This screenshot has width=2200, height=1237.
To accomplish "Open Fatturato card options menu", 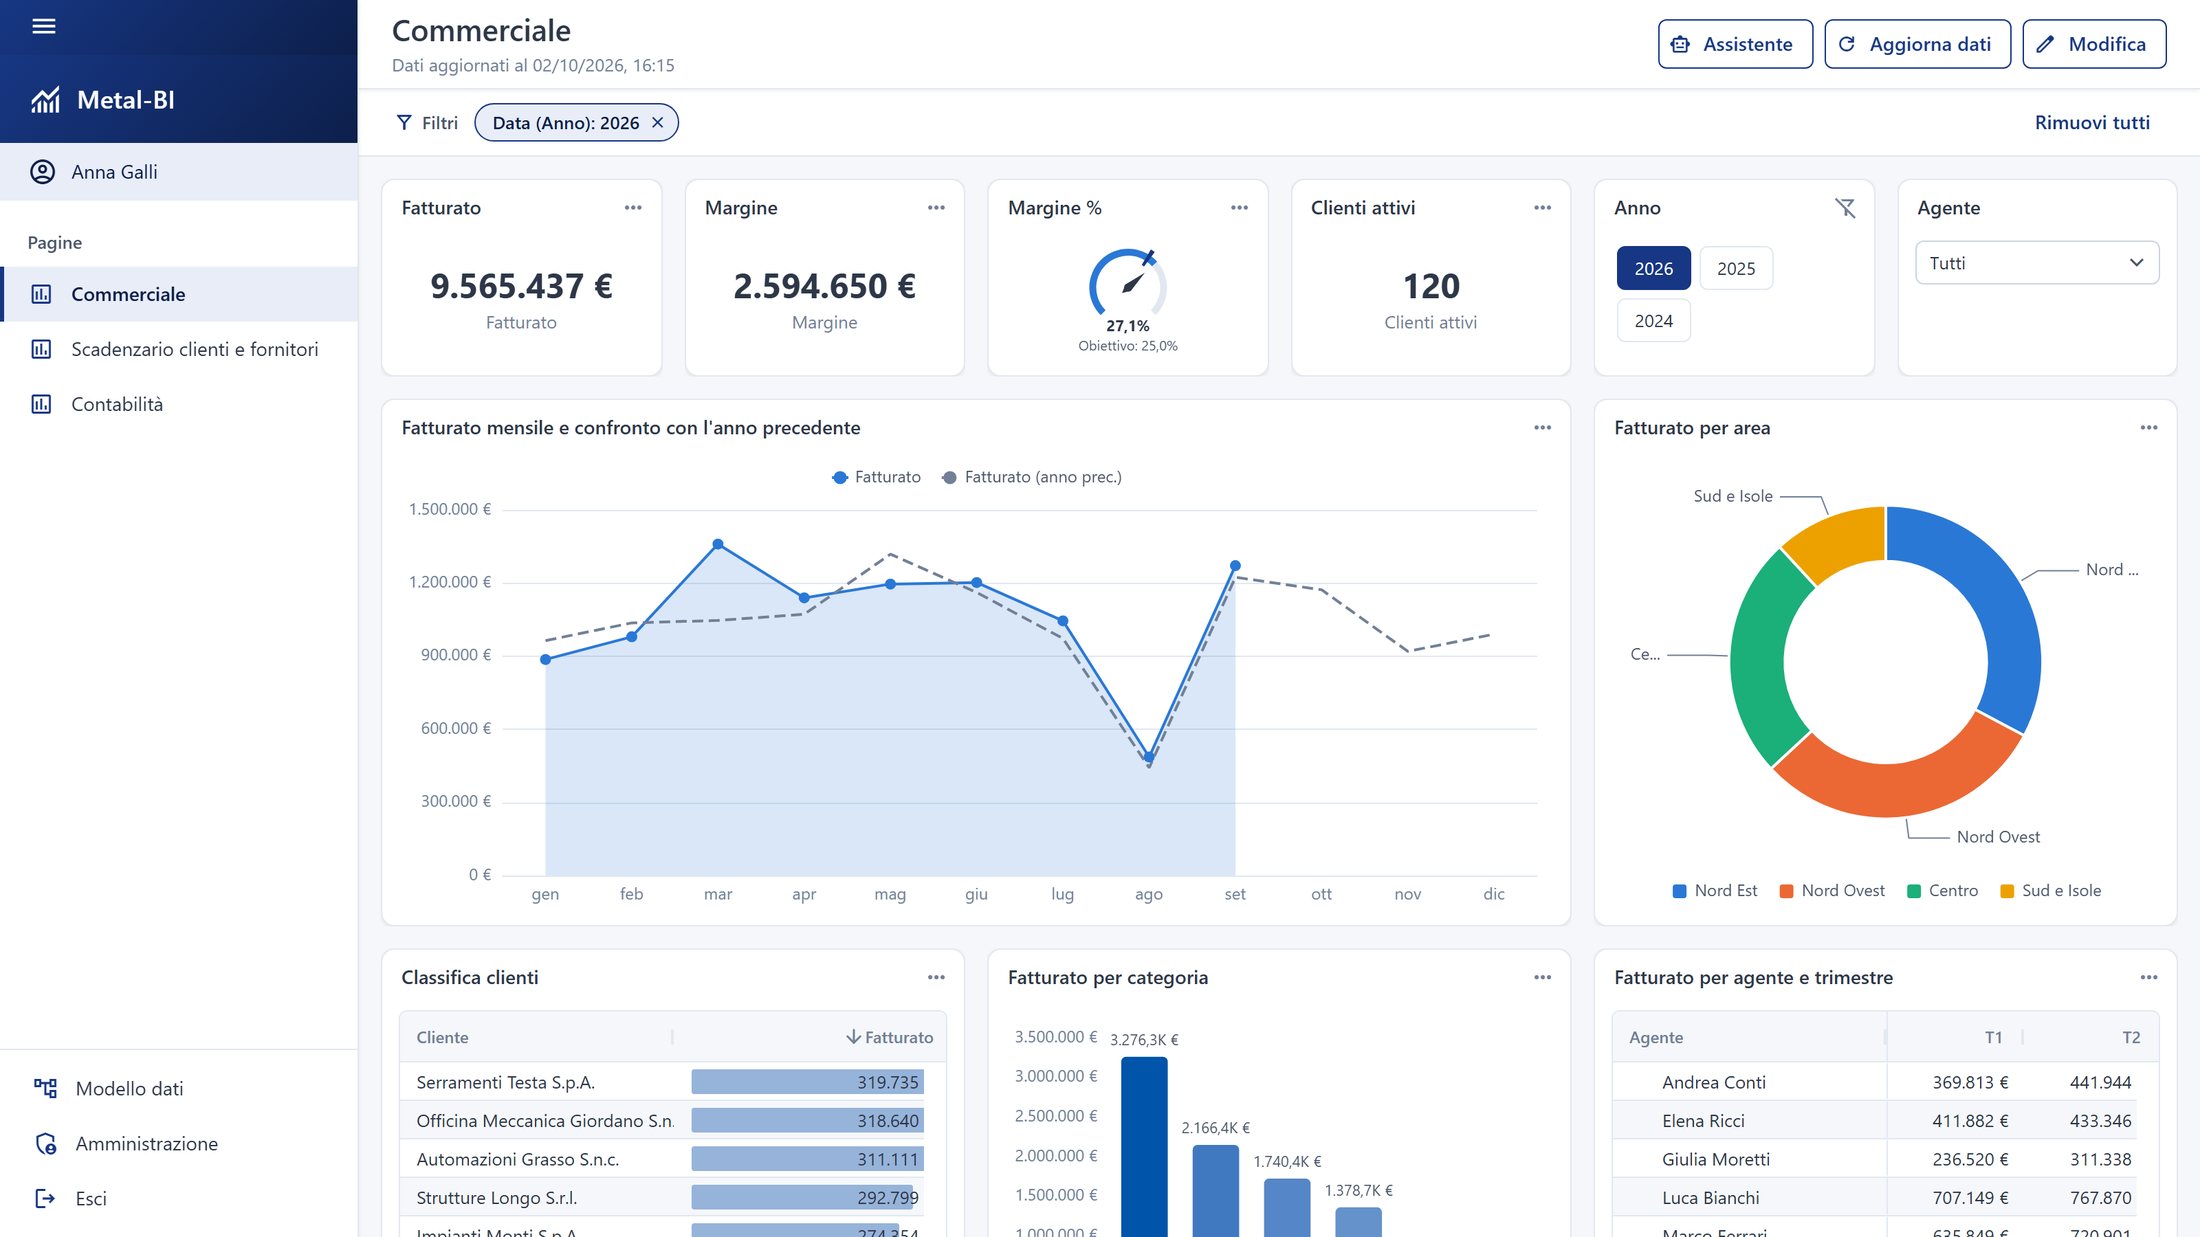I will point(633,208).
